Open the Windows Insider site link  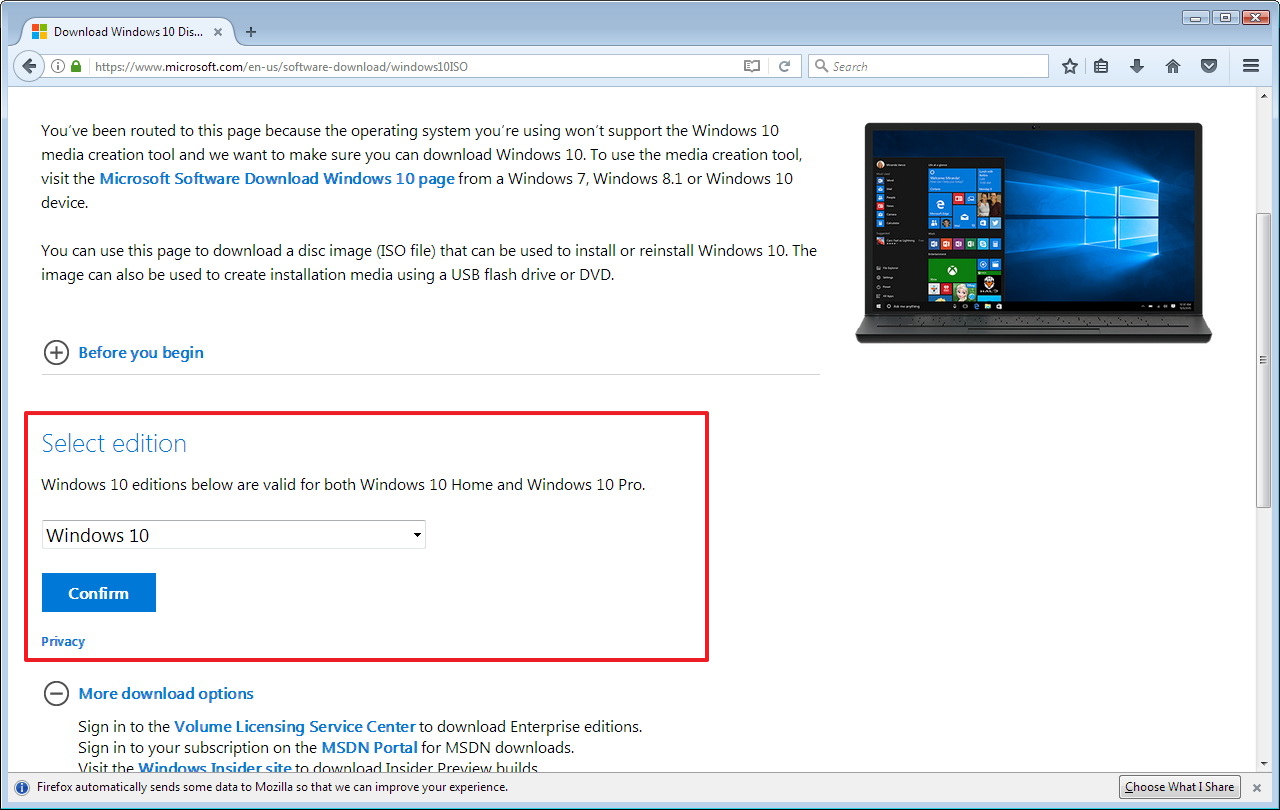(x=215, y=768)
